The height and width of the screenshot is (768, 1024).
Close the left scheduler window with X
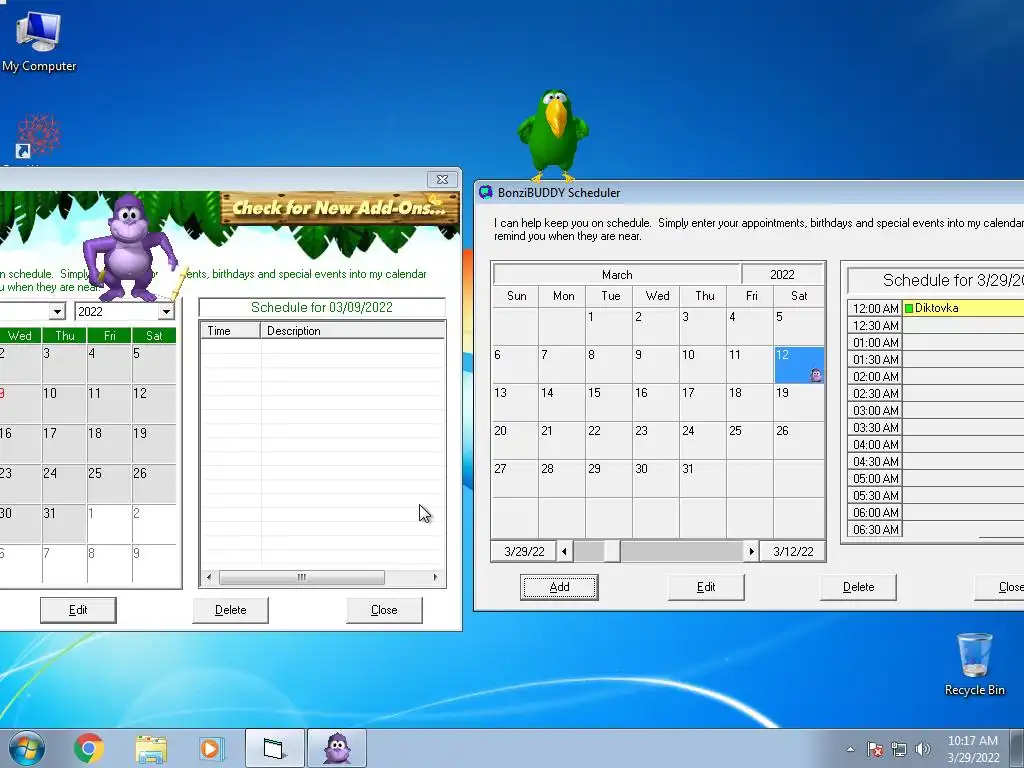coord(442,179)
